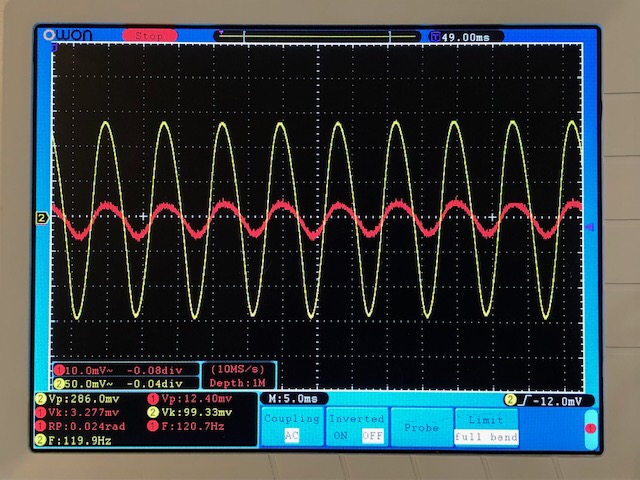Image resolution: width=640 pixels, height=480 pixels.
Task: Click the channel 1 icon beside 10.0mV
Action: (x=60, y=370)
